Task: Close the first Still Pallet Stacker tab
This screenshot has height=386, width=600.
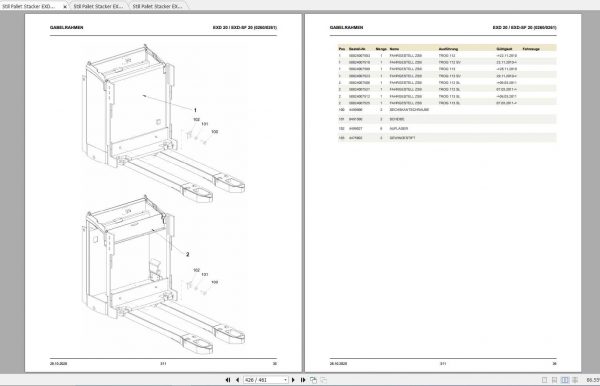Action: [x=65, y=7]
